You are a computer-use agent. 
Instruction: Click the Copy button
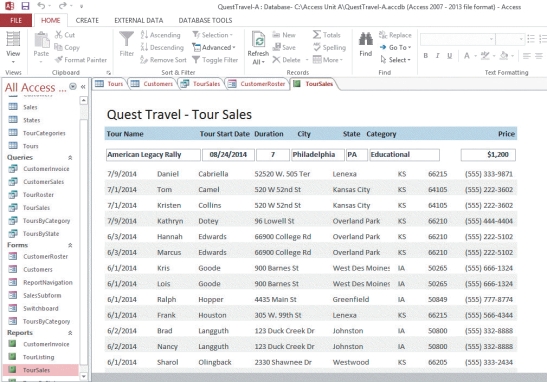[67, 47]
